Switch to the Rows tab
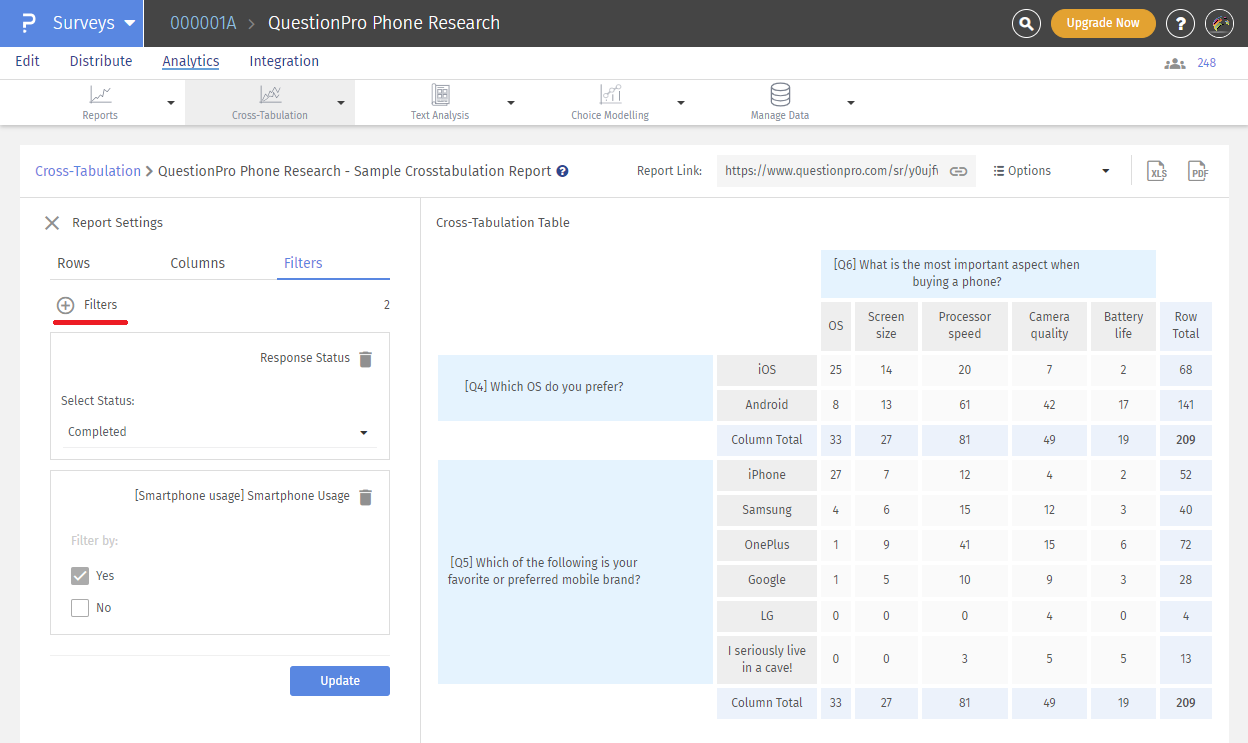 coord(74,263)
